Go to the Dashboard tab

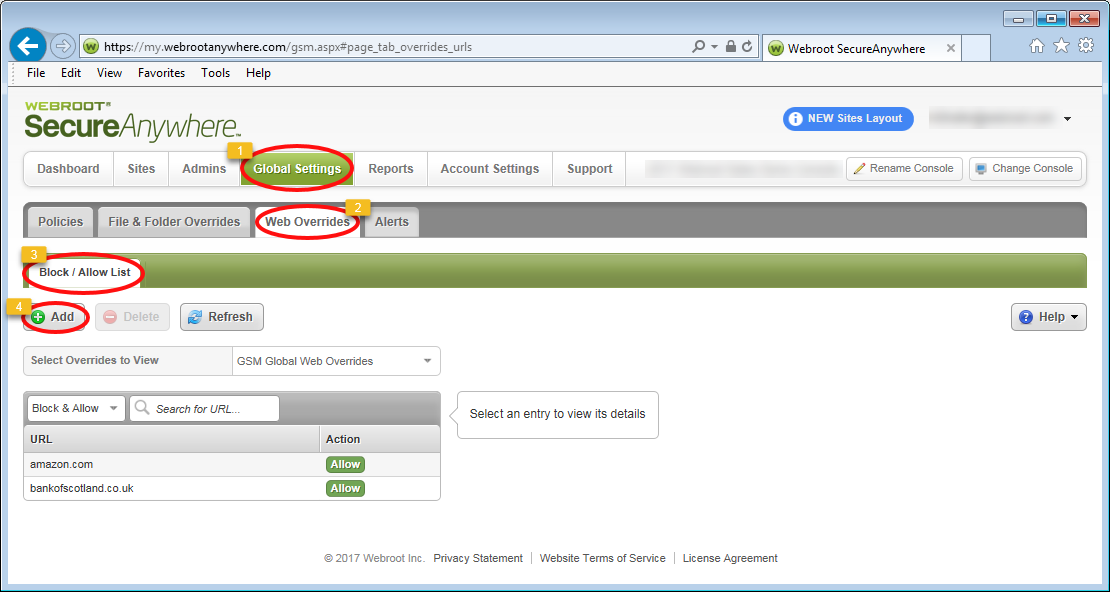68,169
